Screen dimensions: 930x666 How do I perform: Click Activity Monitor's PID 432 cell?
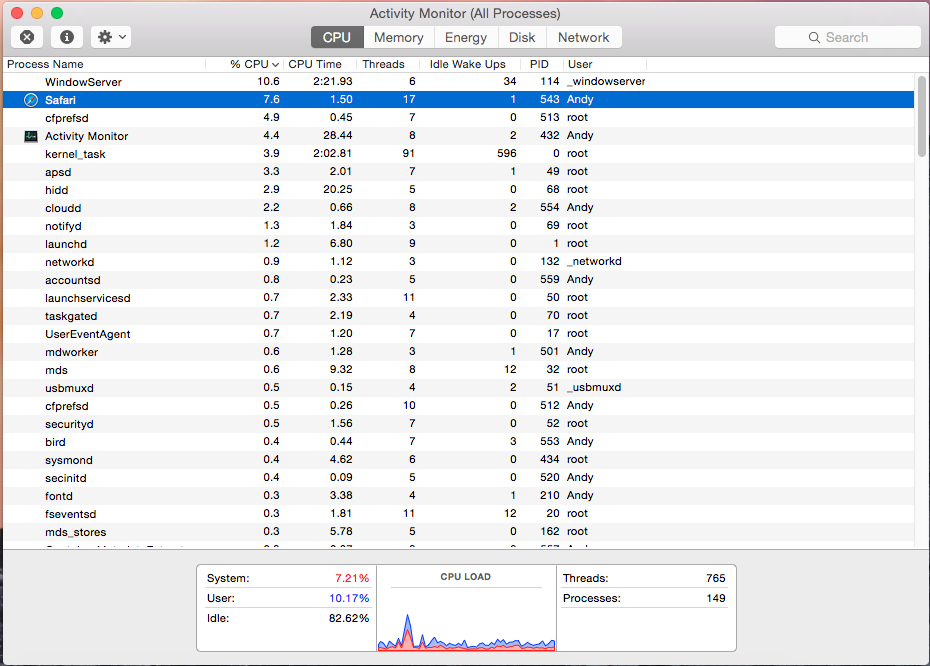(550, 135)
